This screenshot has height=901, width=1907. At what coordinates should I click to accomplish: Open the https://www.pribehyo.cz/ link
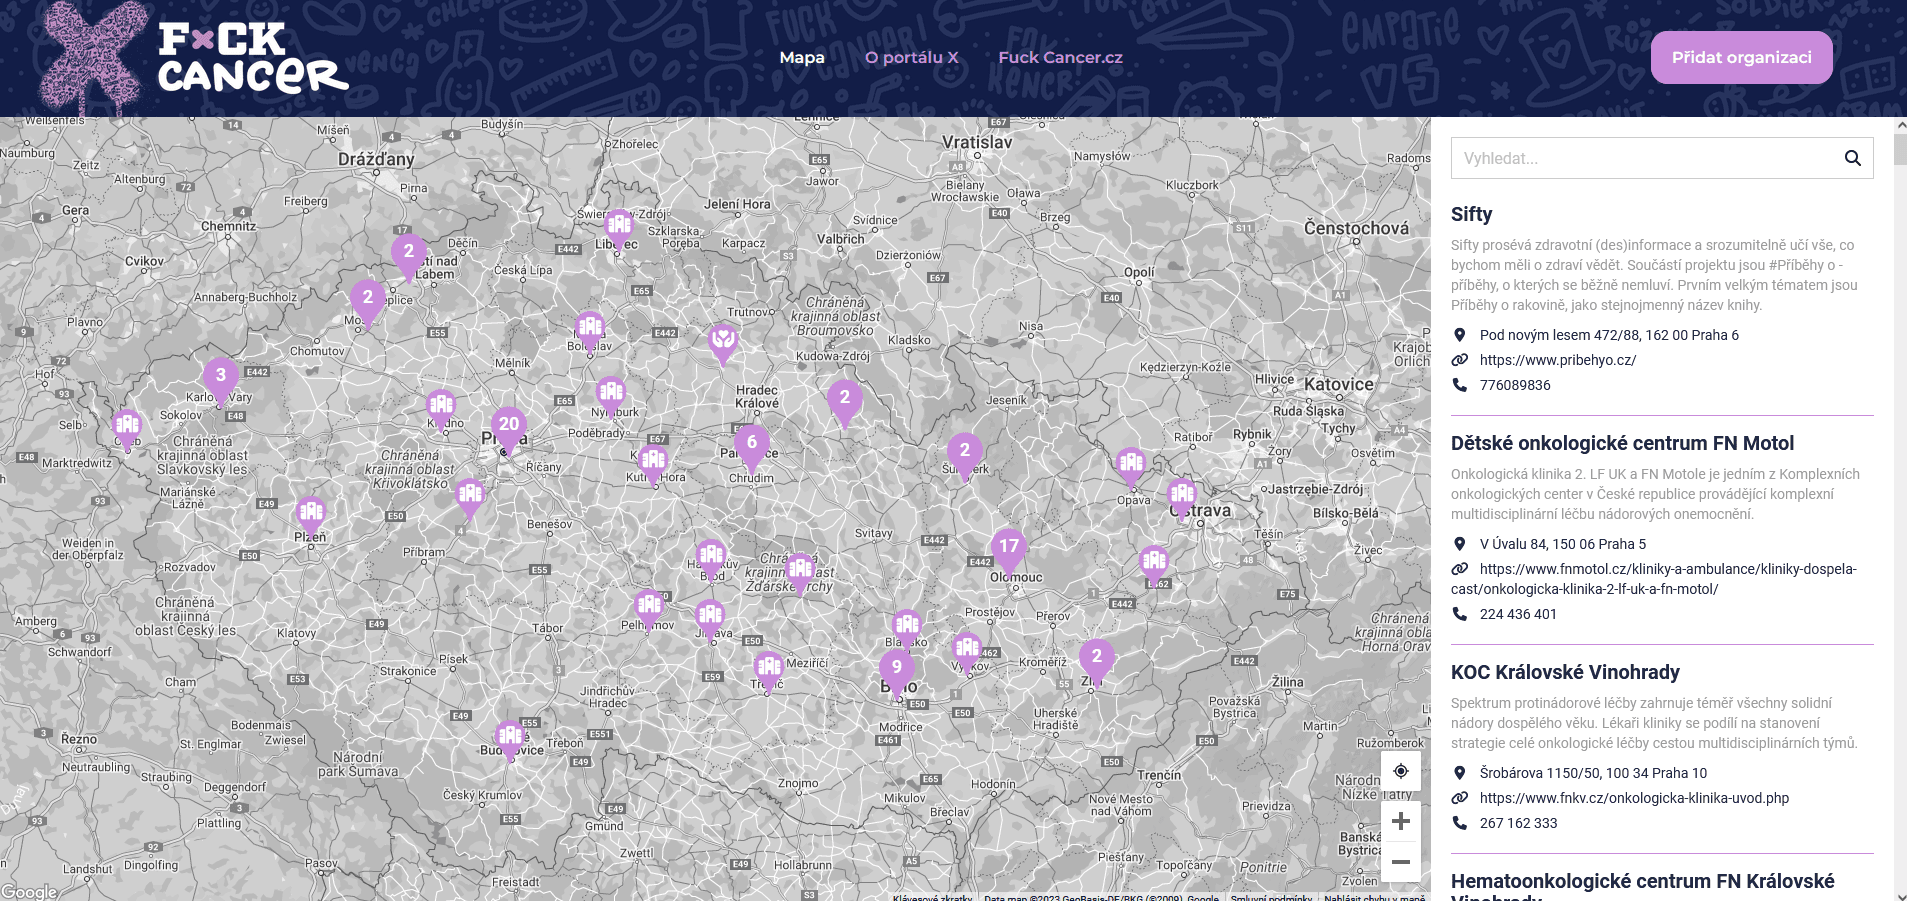(1558, 360)
